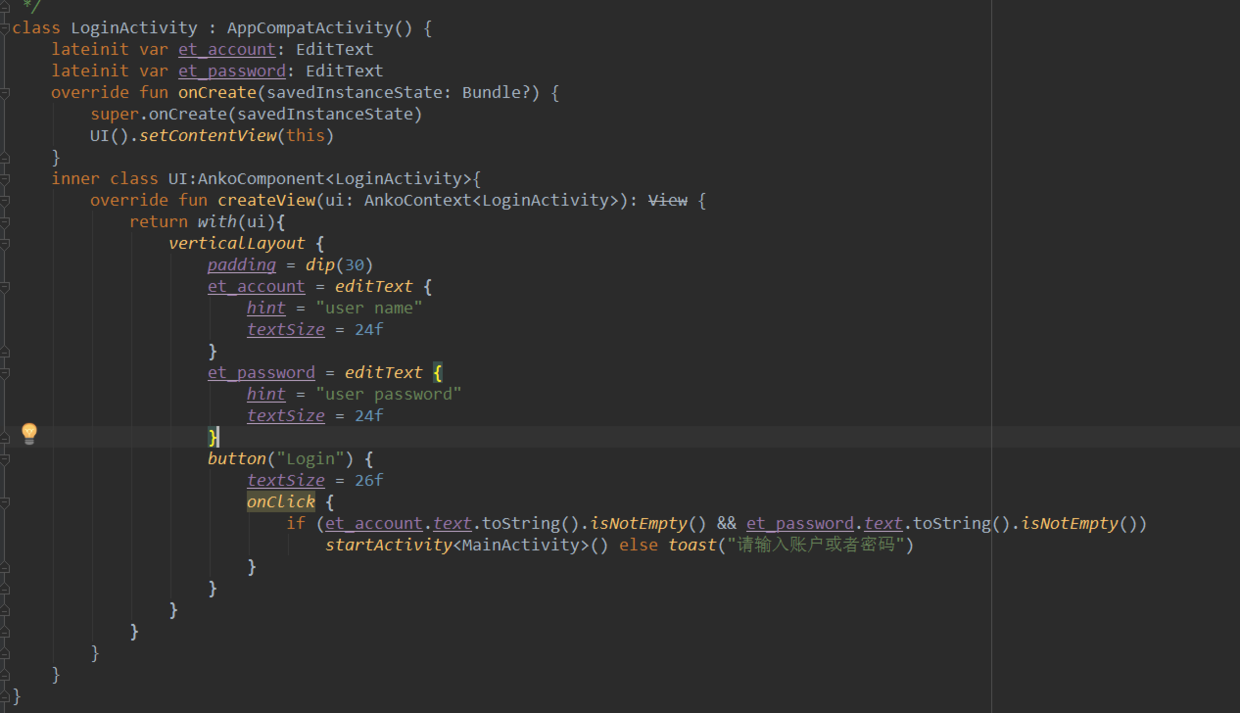1240x713 pixels.
Task: Click the toast call after else
Action: (x=693, y=545)
